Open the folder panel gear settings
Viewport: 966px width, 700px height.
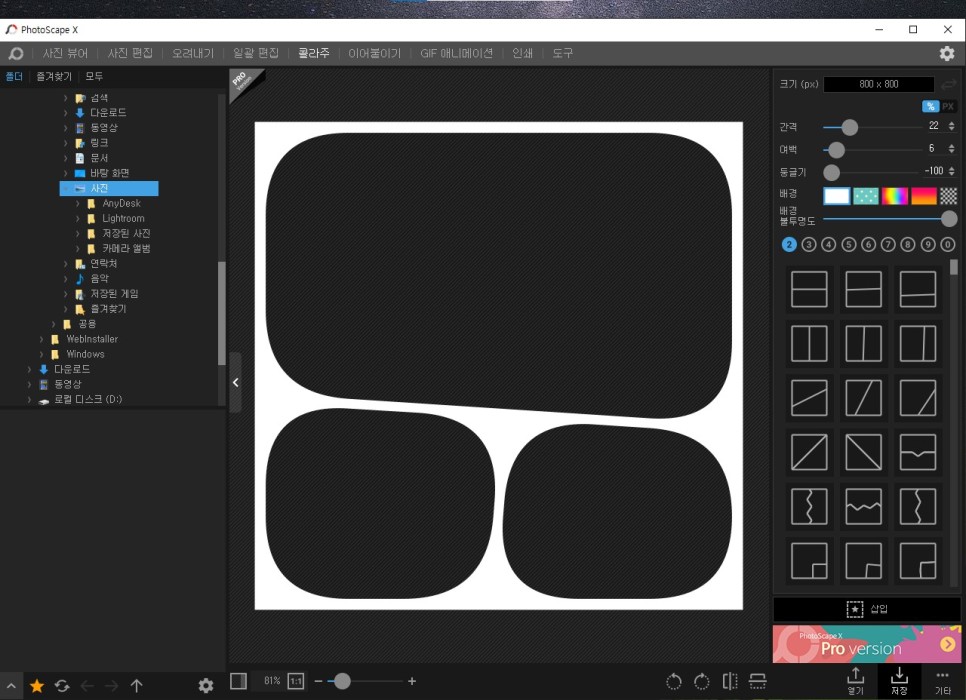(206, 685)
